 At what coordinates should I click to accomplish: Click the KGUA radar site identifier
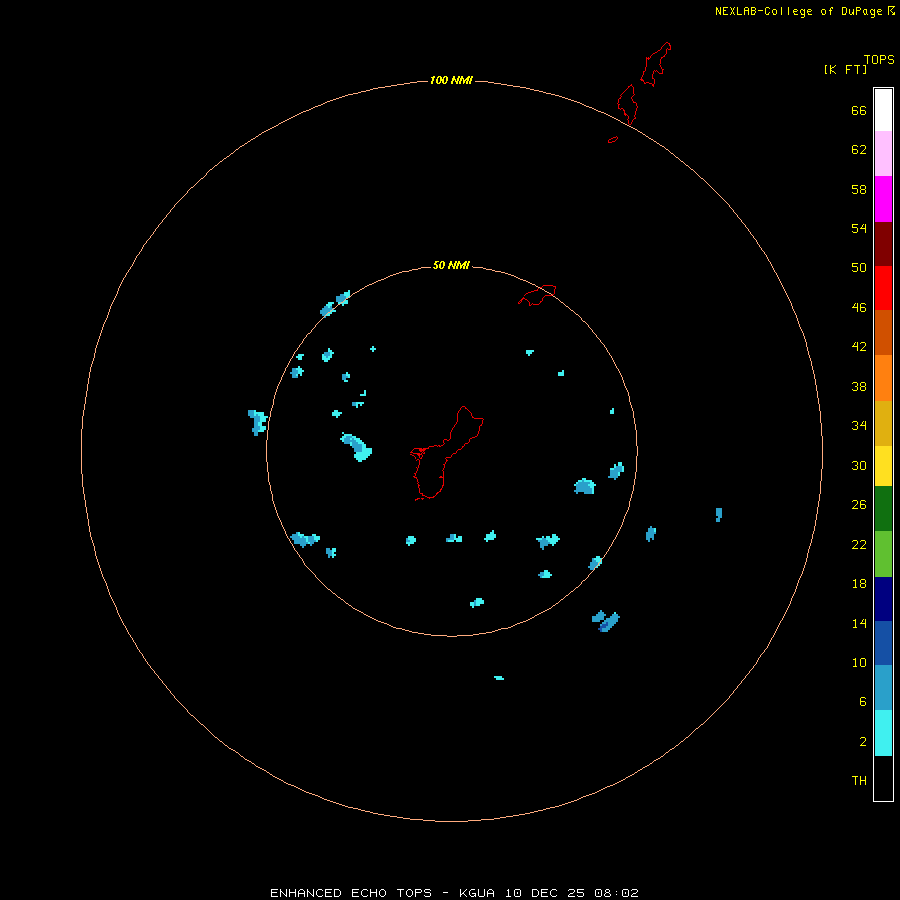coord(476,893)
